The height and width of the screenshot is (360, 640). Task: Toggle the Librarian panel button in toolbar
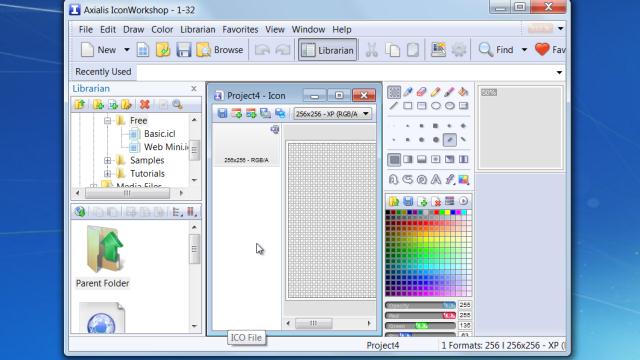coord(327,50)
